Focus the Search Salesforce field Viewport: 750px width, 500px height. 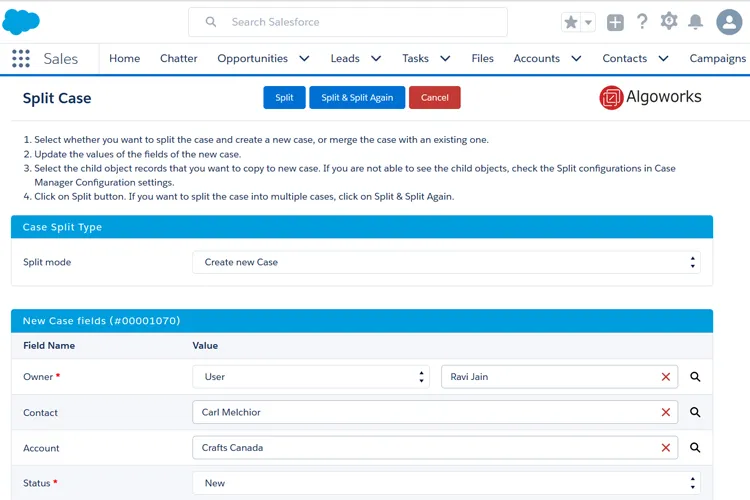348,22
